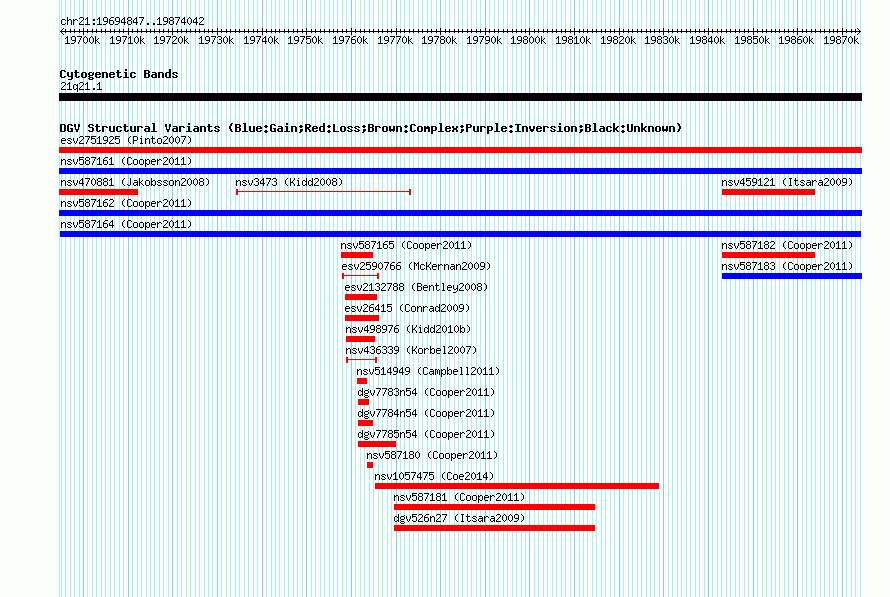Click the DGV Structural Variants track title
The height and width of the screenshot is (597, 890).
tap(370, 128)
